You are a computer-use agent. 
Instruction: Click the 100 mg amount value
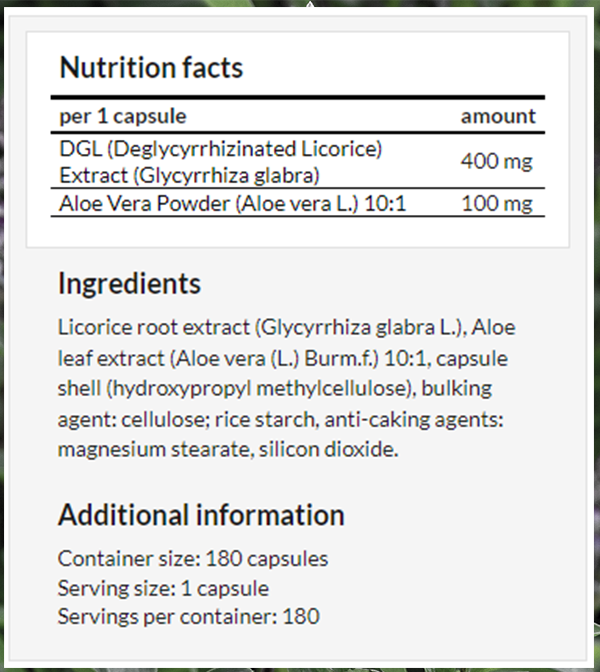pos(497,203)
